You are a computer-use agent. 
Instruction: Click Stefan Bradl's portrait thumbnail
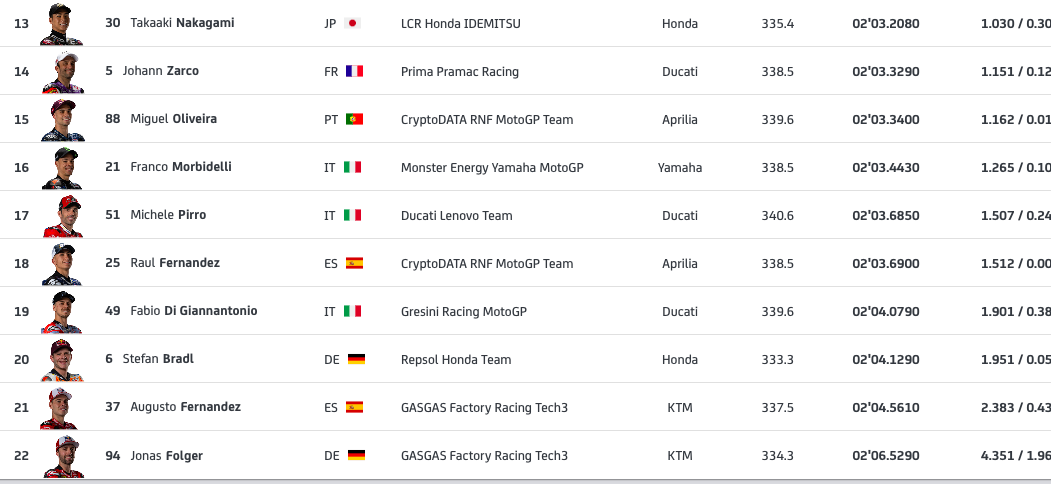pyautogui.click(x=62, y=359)
